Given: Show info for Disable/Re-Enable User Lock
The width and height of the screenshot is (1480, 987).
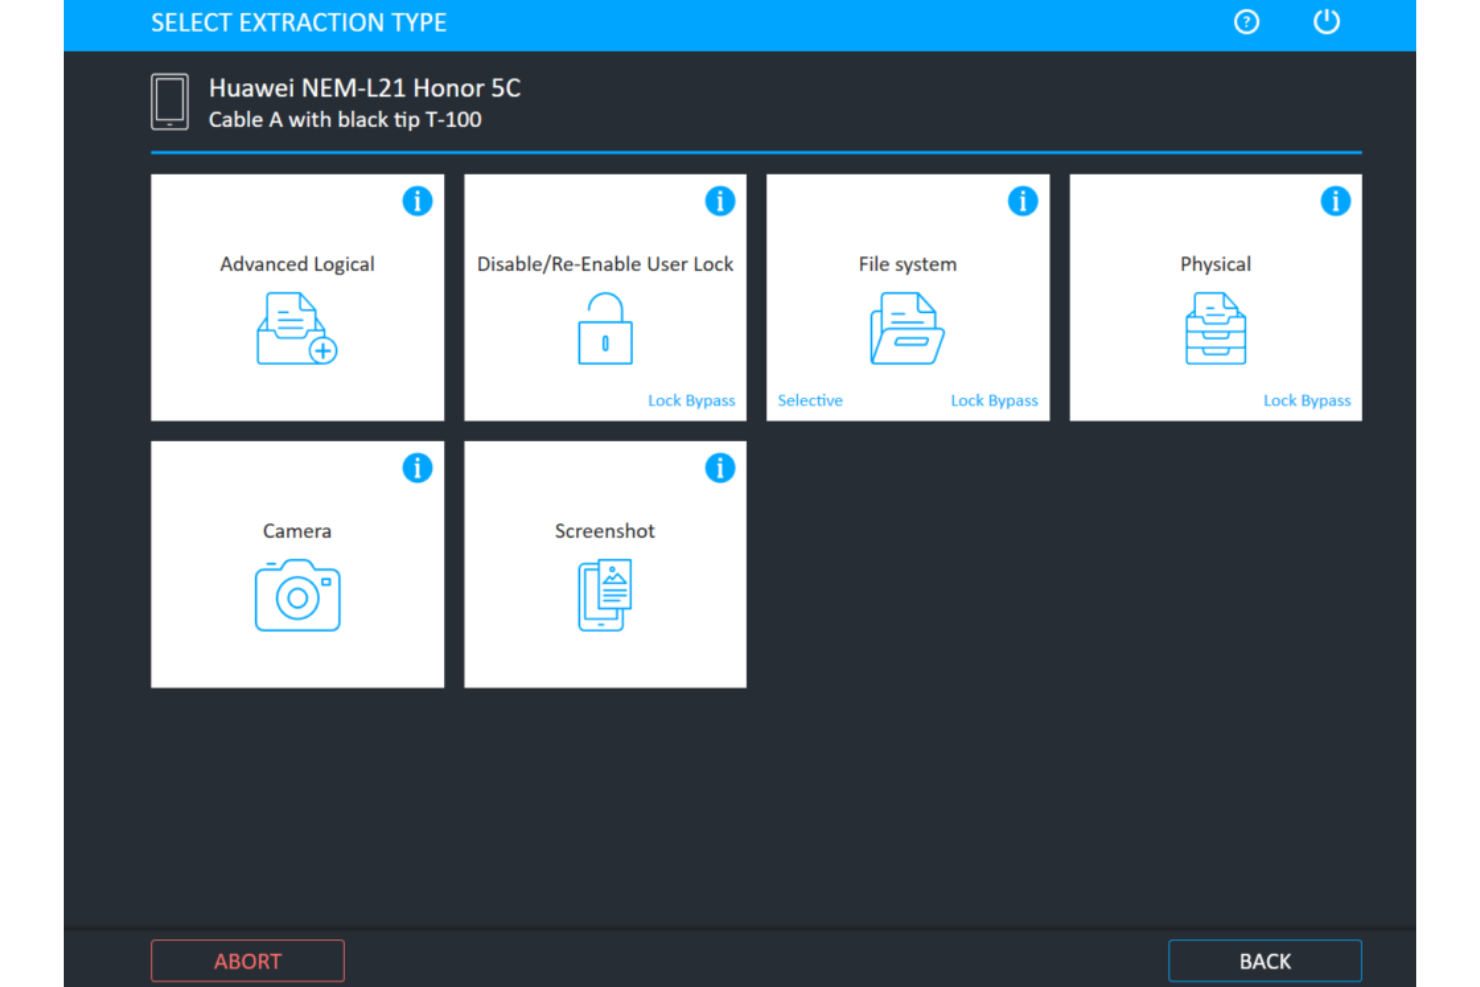Looking at the screenshot, I should tap(720, 201).
